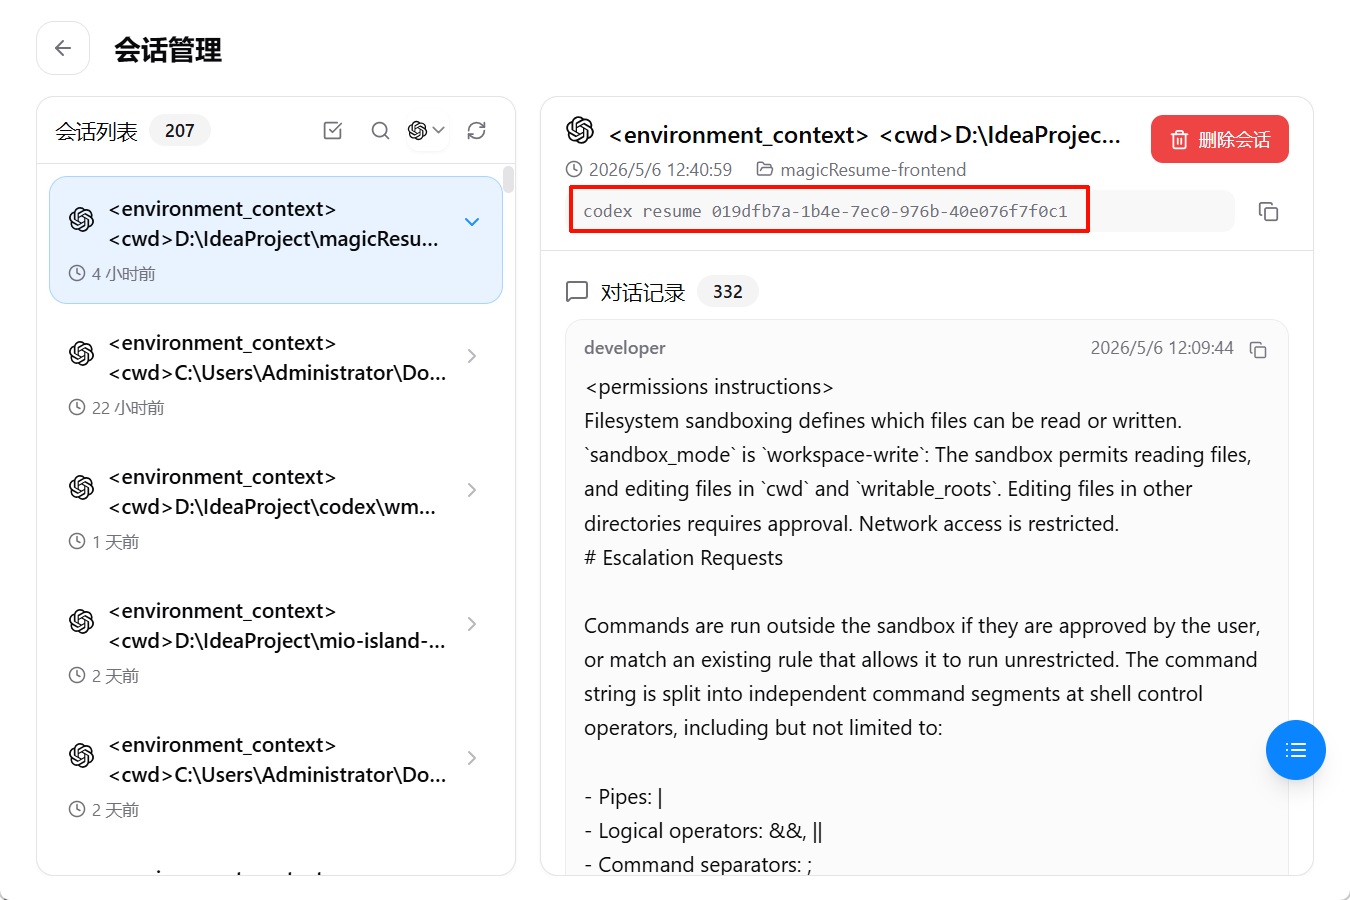Click the command text "codex resume 019dfb7a-1b4e-7ec0-976b-40e076f7f0c1"
This screenshot has height=900, width=1350.
825,211
